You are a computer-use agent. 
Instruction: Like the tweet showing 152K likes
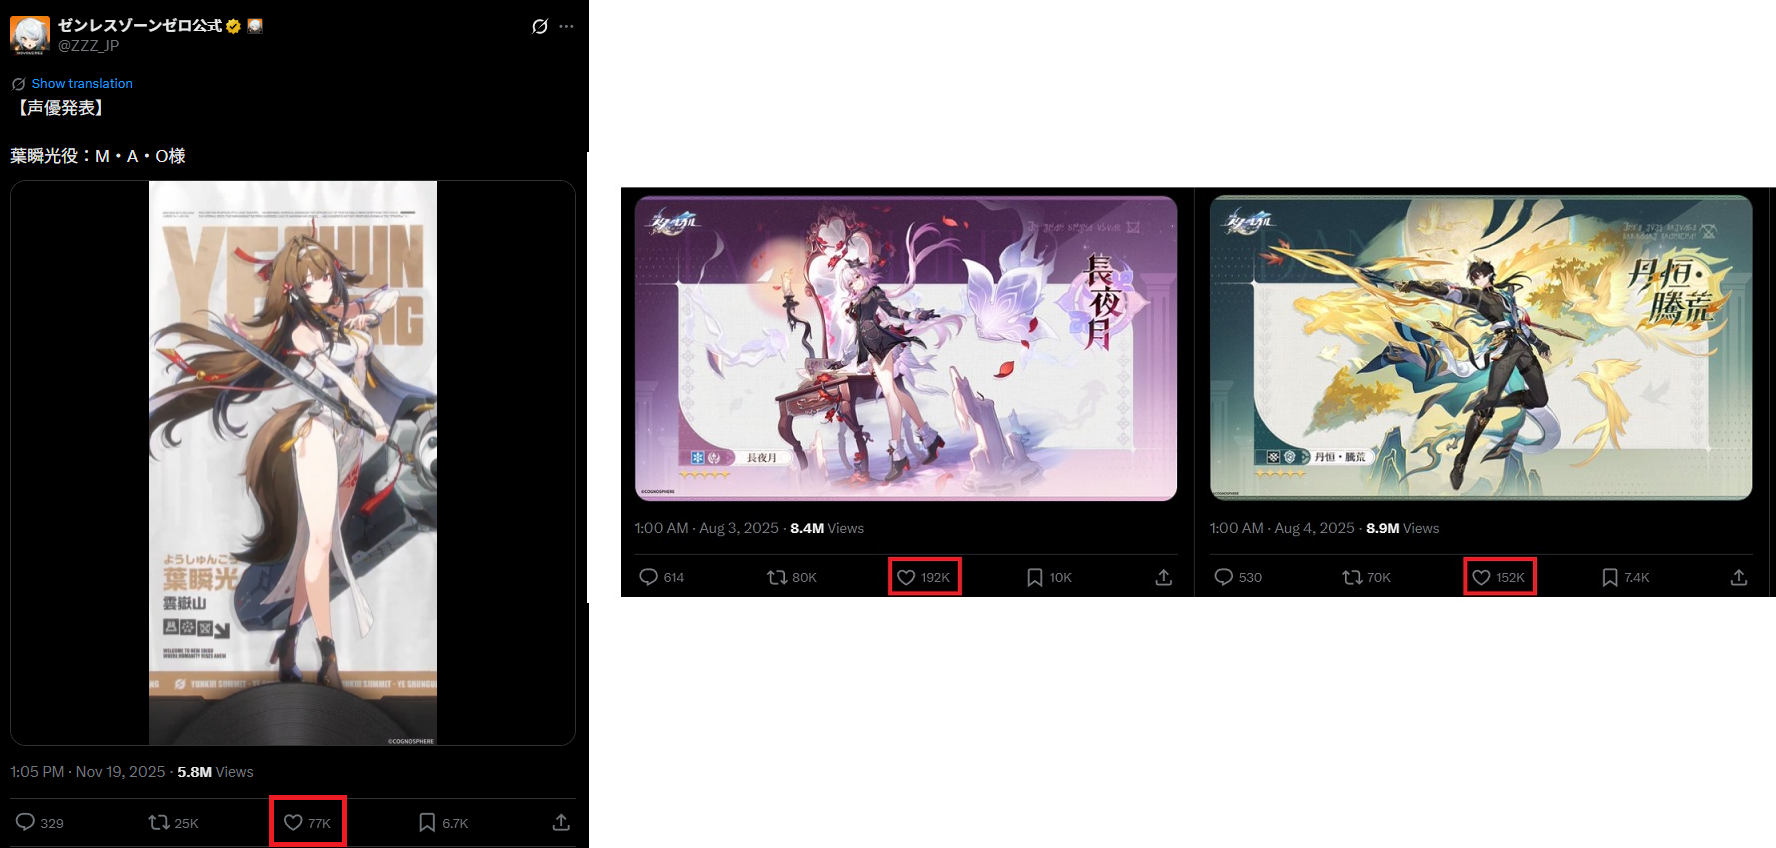coord(1498,577)
